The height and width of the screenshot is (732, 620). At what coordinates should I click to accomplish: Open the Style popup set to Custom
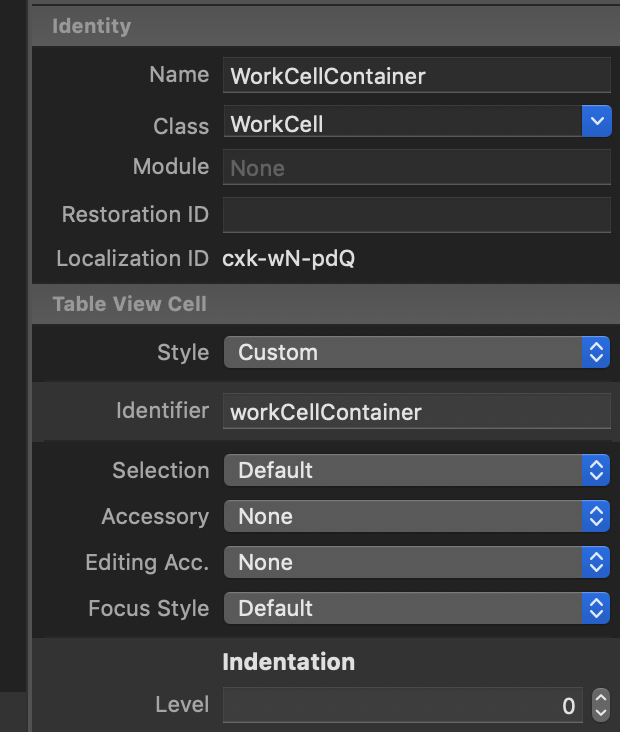(416, 352)
